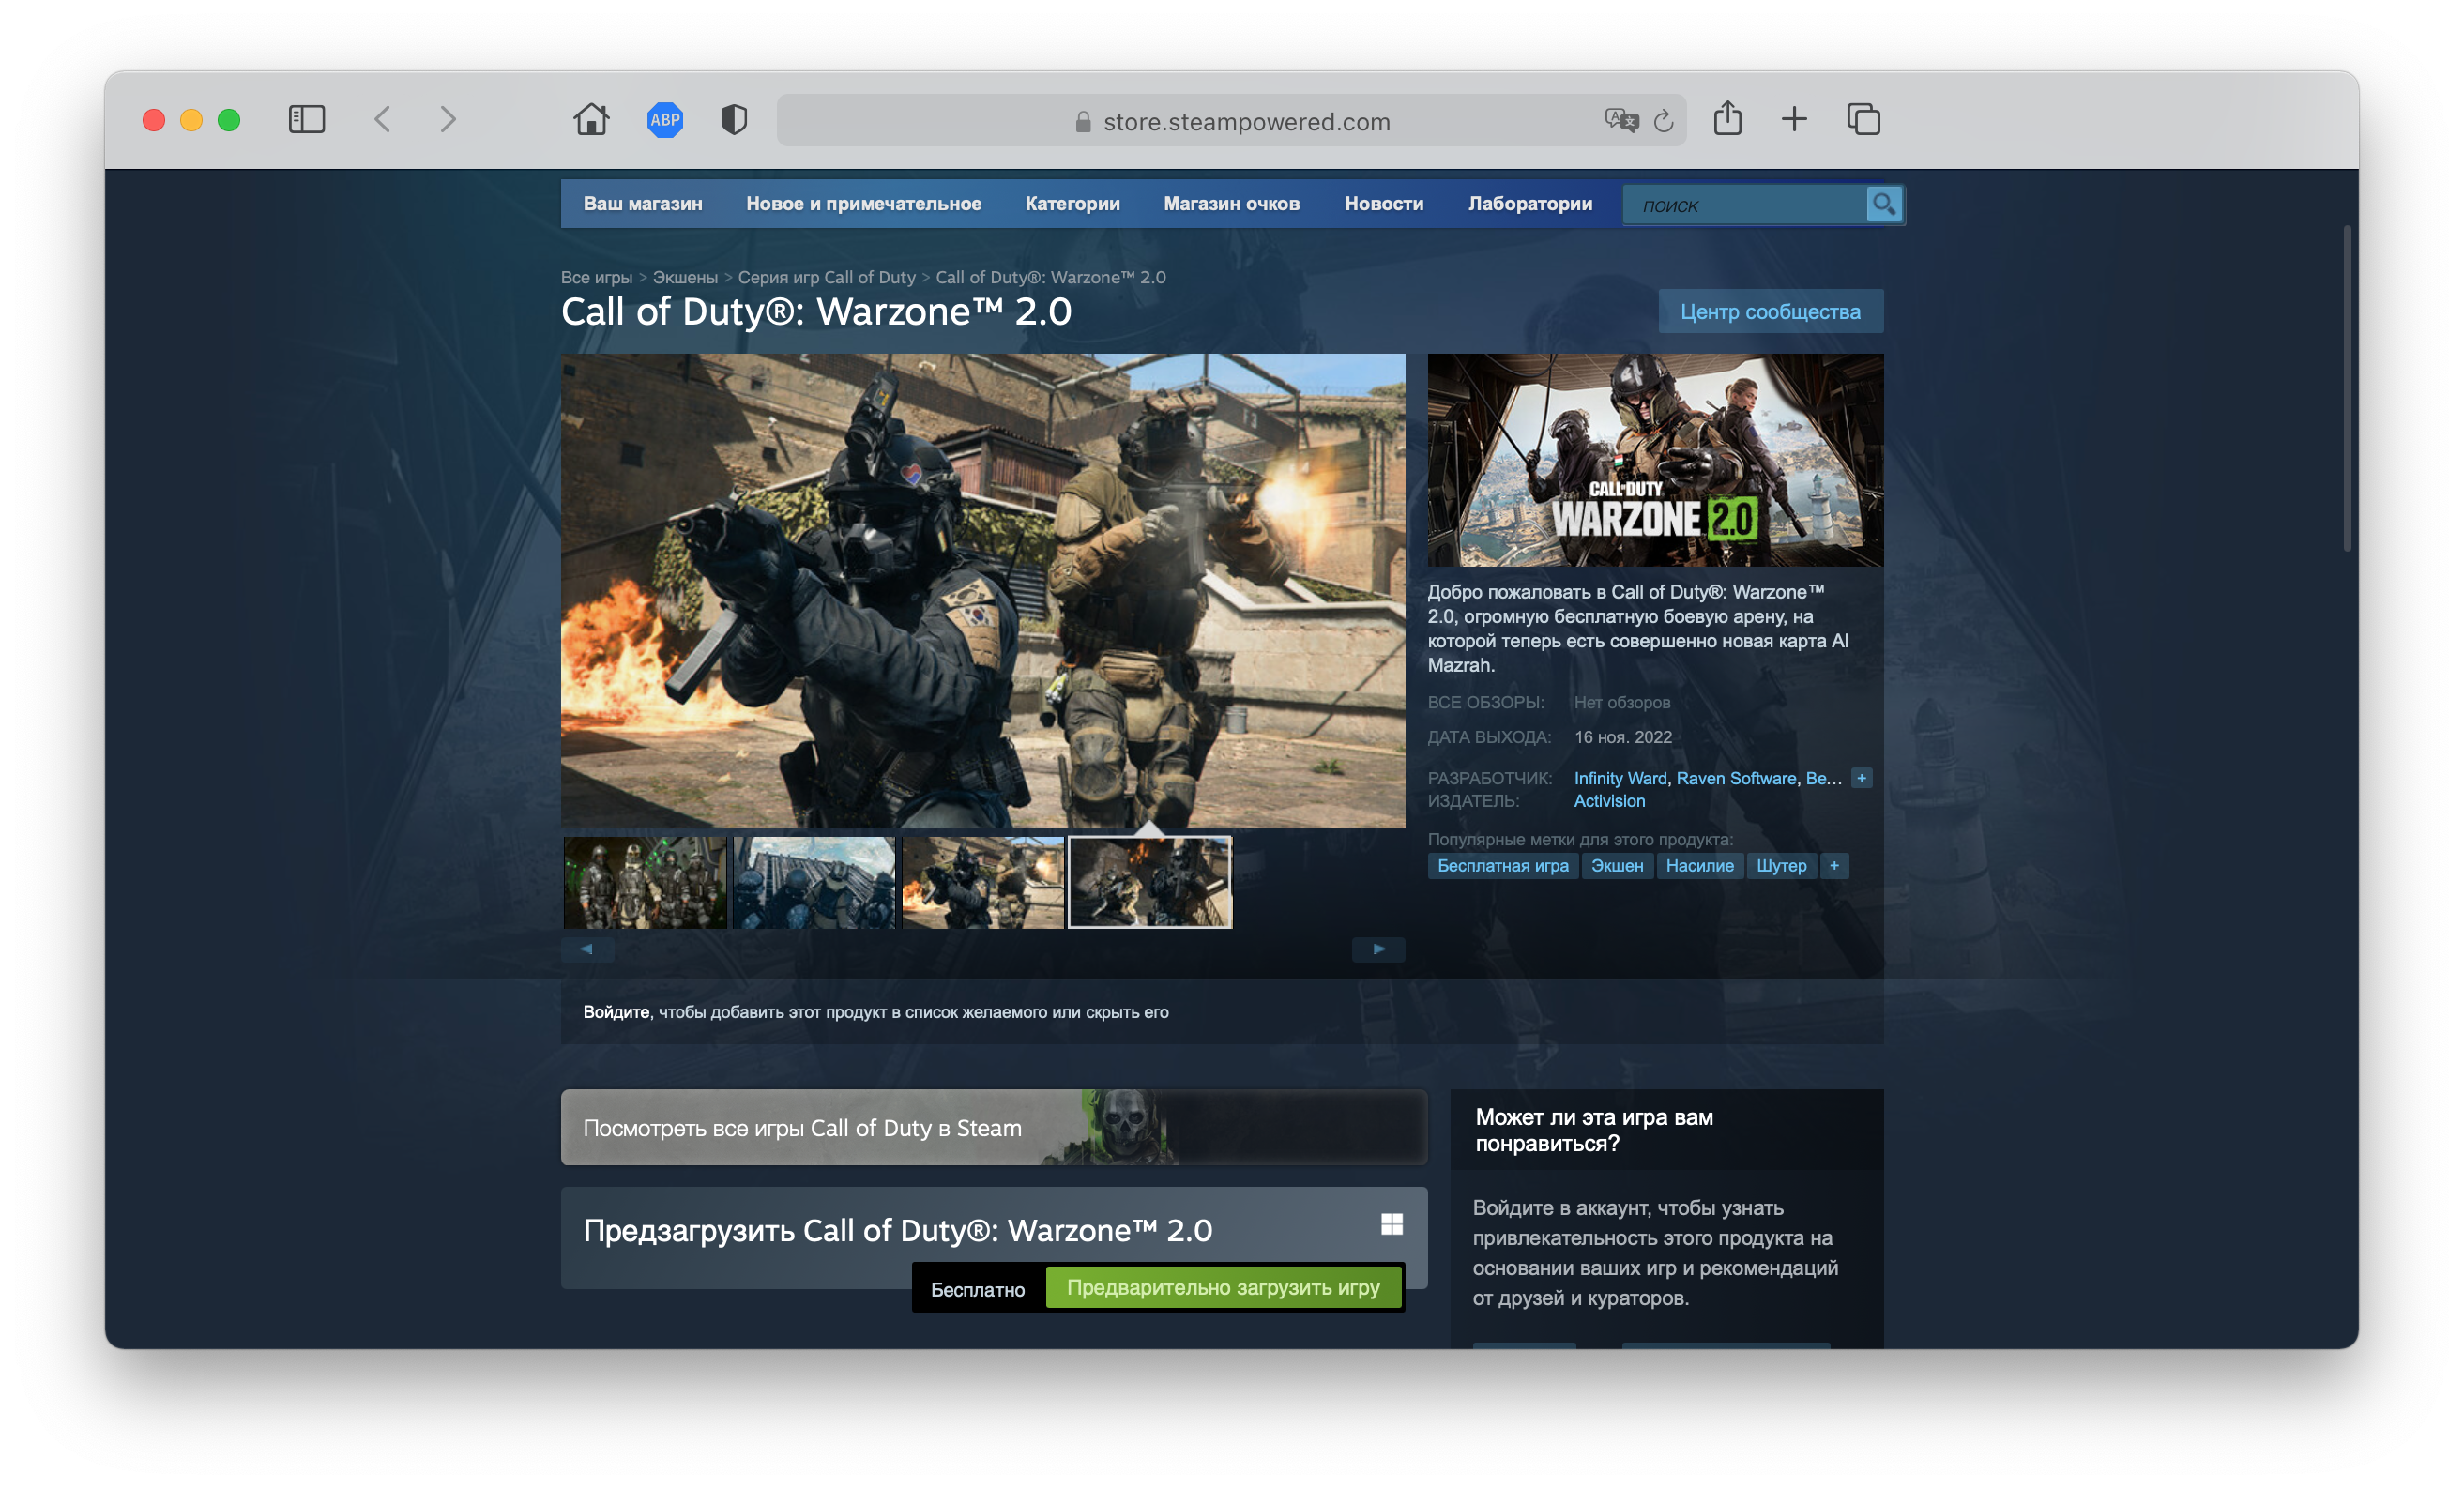Click the Экшены breadcrumb
Viewport: 2464px width, 1488px height.
tap(685, 277)
